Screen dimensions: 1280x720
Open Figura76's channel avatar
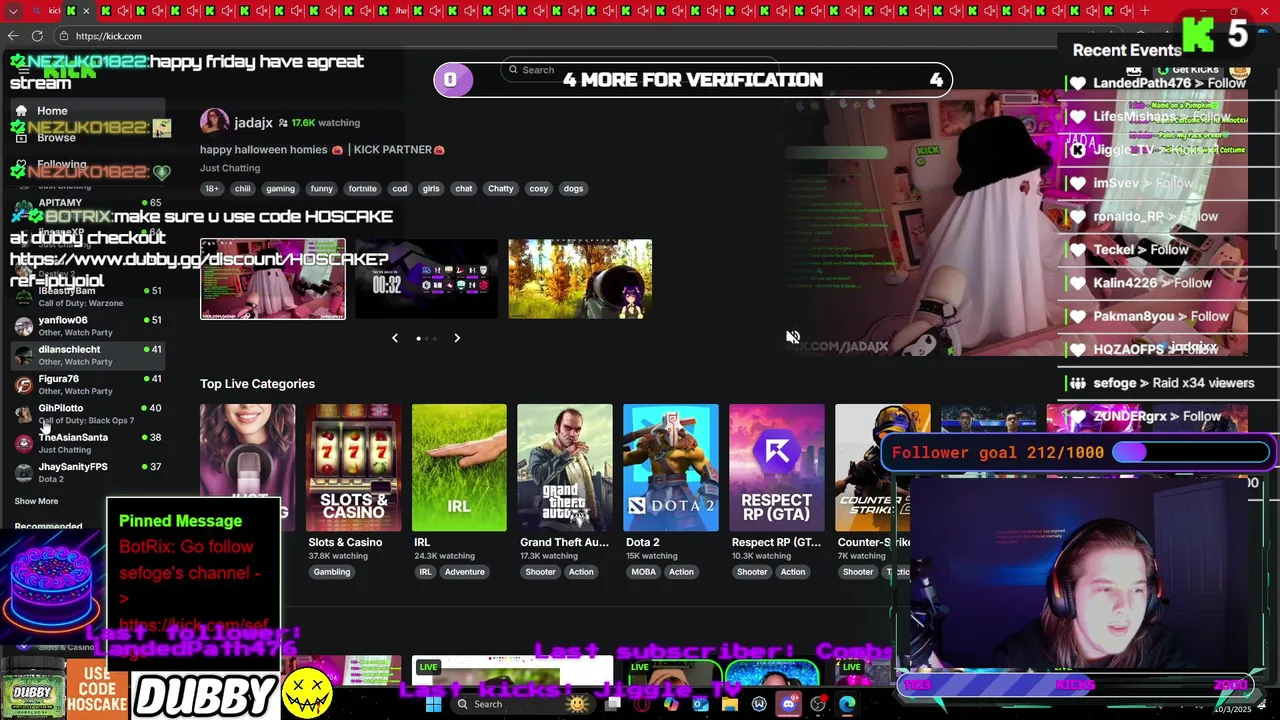click(23, 385)
